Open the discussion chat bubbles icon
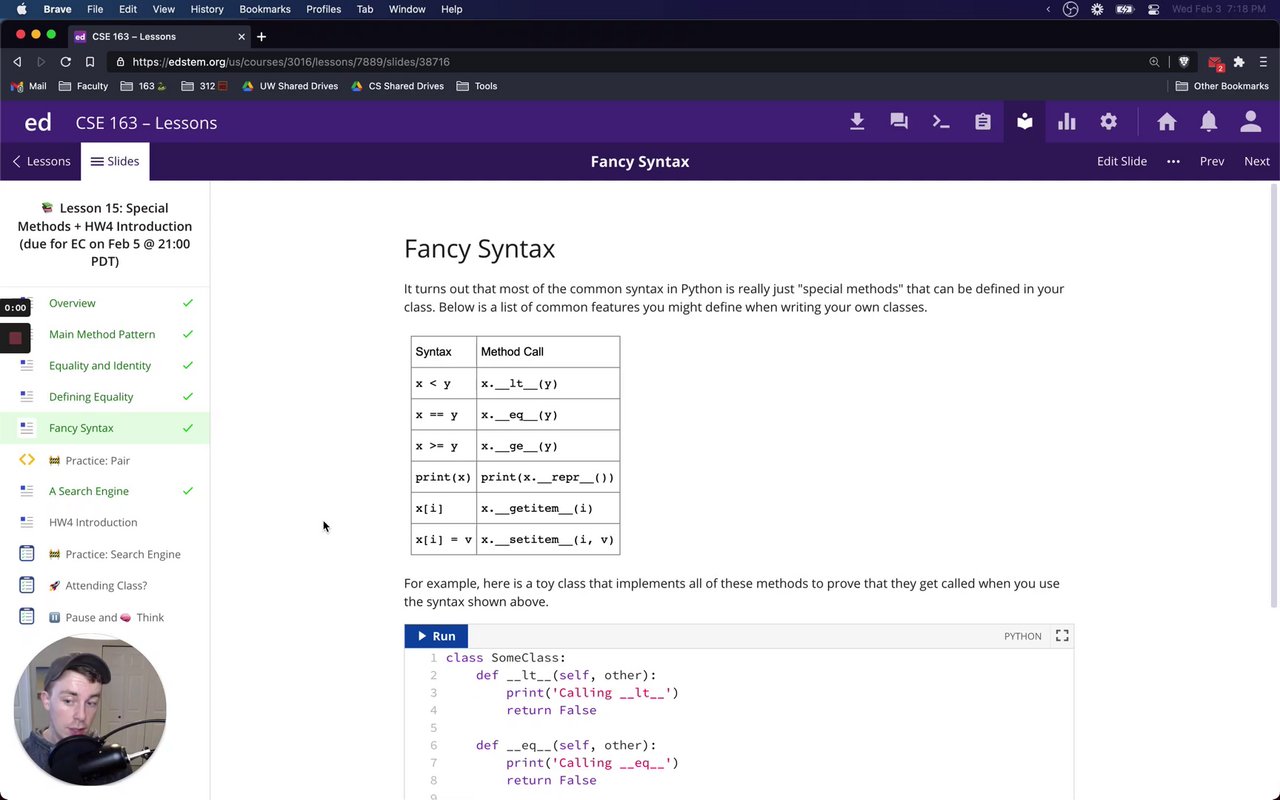 (x=899, y=122)
